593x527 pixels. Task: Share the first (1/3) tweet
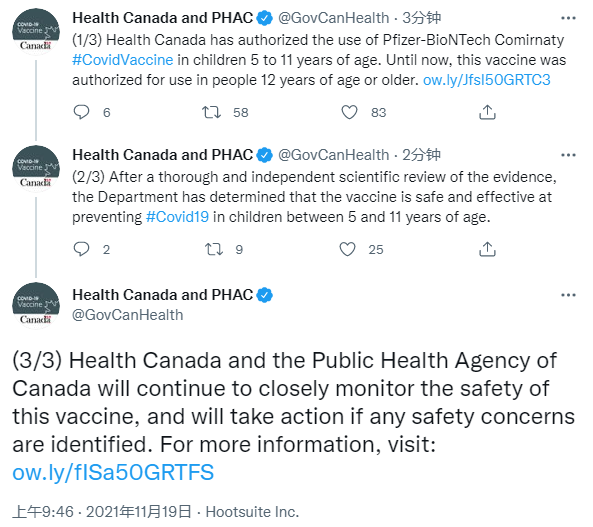[x=487, y=112]
